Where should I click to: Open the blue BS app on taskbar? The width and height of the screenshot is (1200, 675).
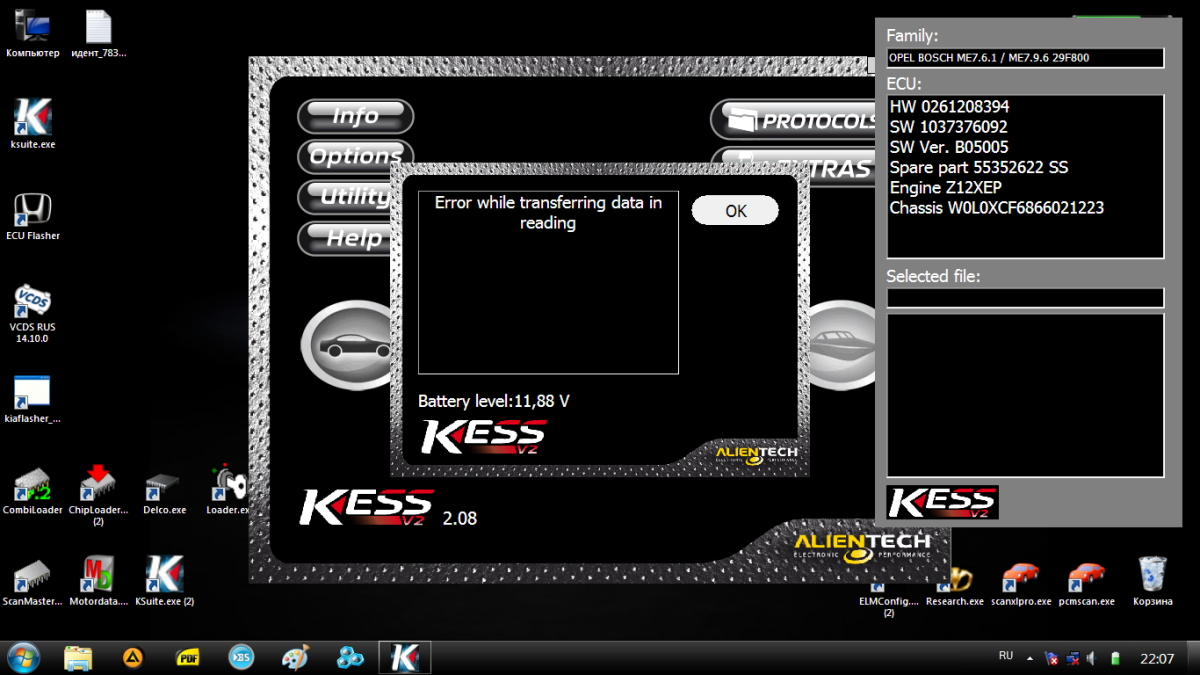tap(241, 657)
